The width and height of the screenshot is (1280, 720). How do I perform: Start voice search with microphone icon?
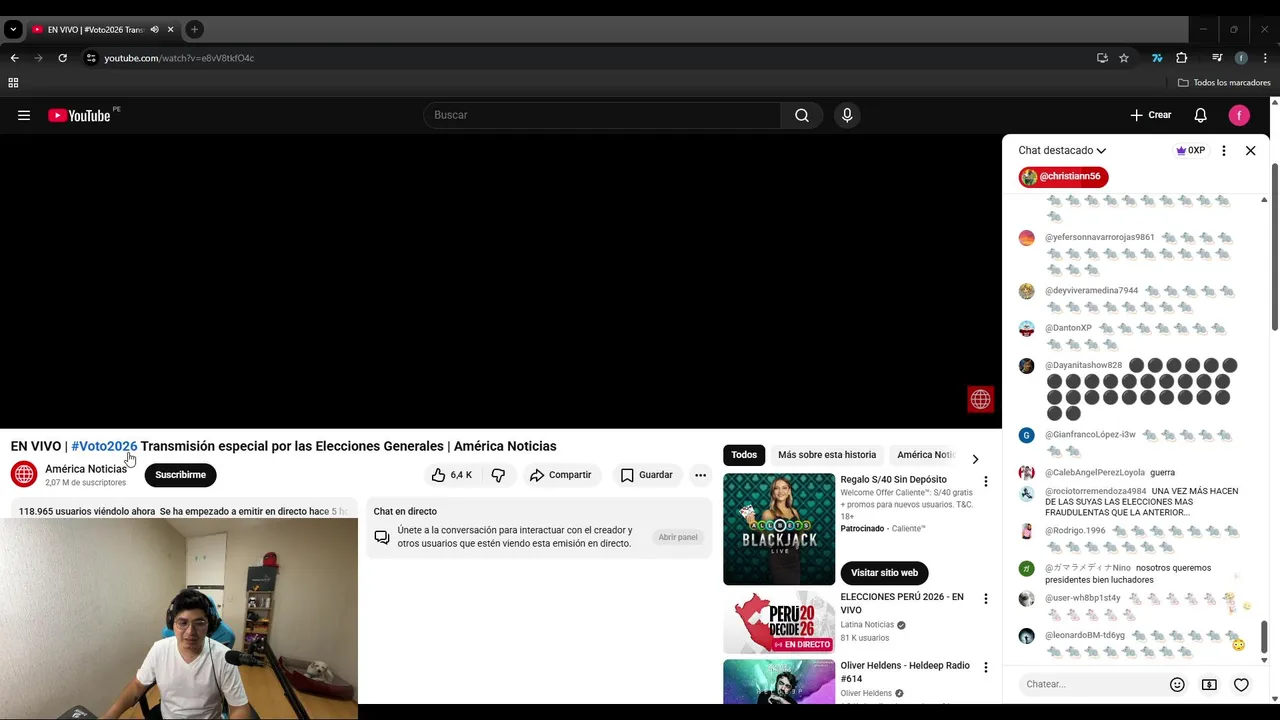[847, 115]
